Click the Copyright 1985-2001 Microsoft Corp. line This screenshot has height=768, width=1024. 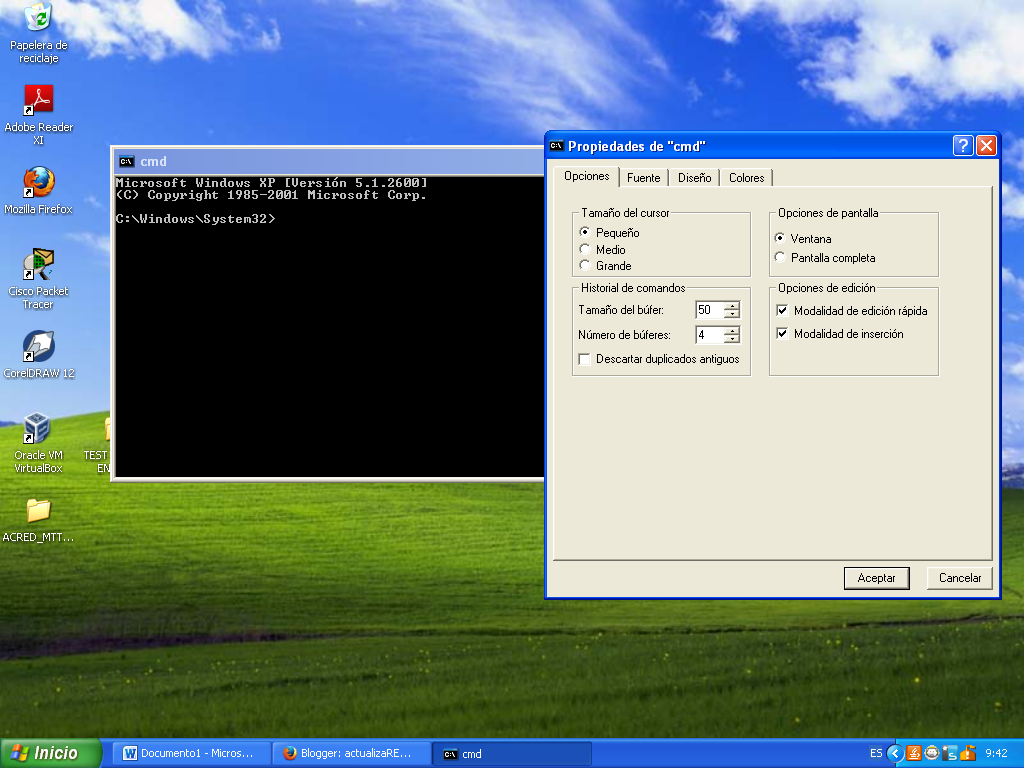[271, 195]
